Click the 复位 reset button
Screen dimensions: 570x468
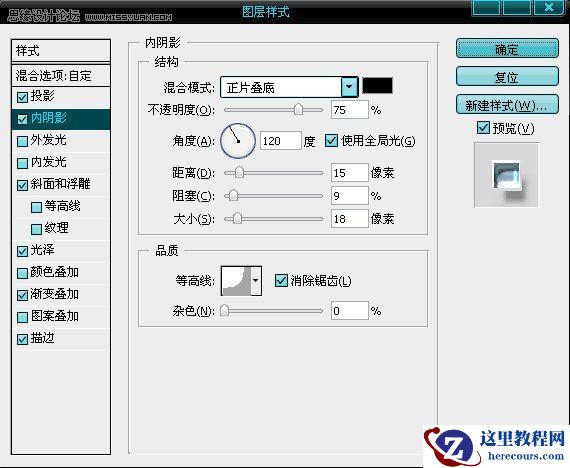pyautogui.click(x=507, y=76)
